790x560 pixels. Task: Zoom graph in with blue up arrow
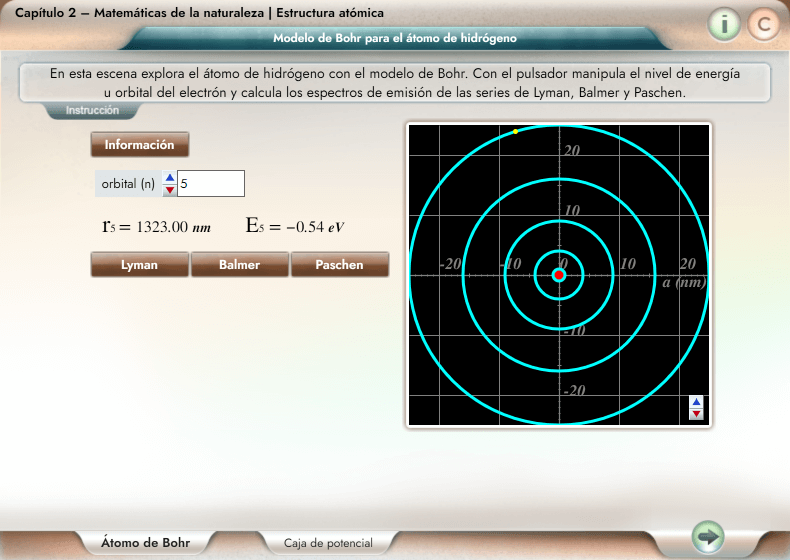tap(696, 402)
